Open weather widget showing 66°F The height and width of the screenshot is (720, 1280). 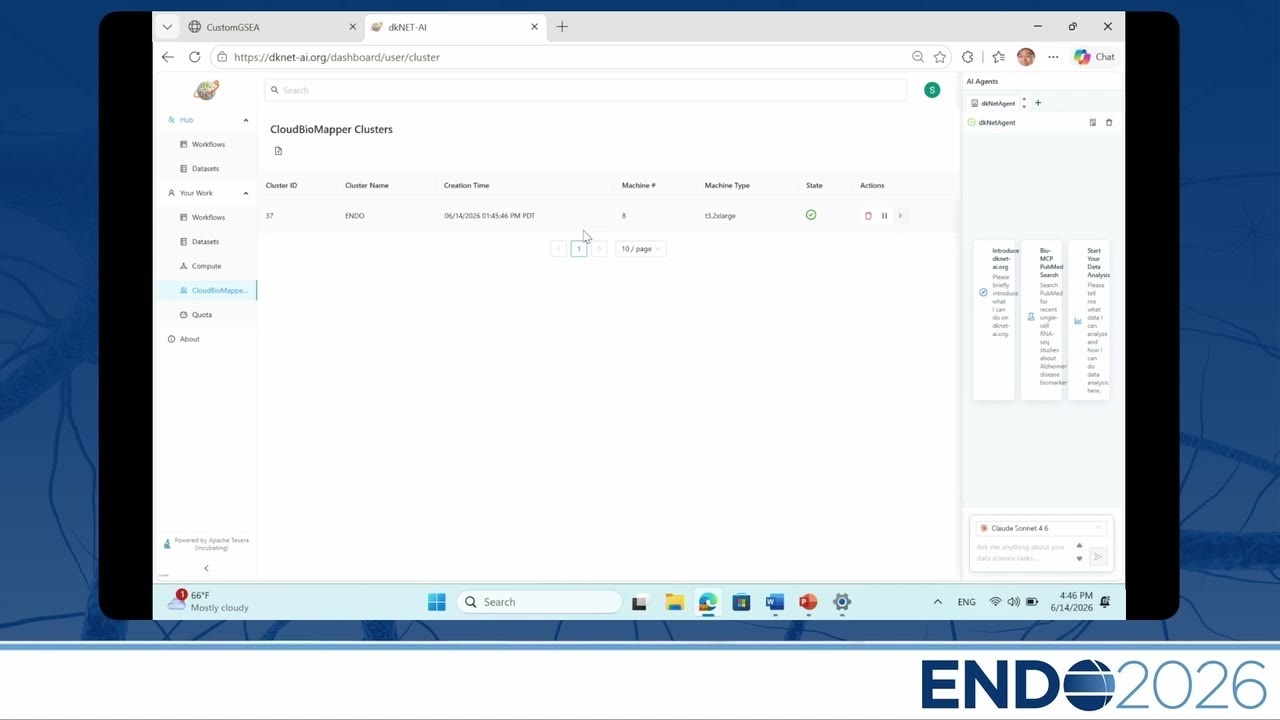pyautogui.click(x=208, y=601)
